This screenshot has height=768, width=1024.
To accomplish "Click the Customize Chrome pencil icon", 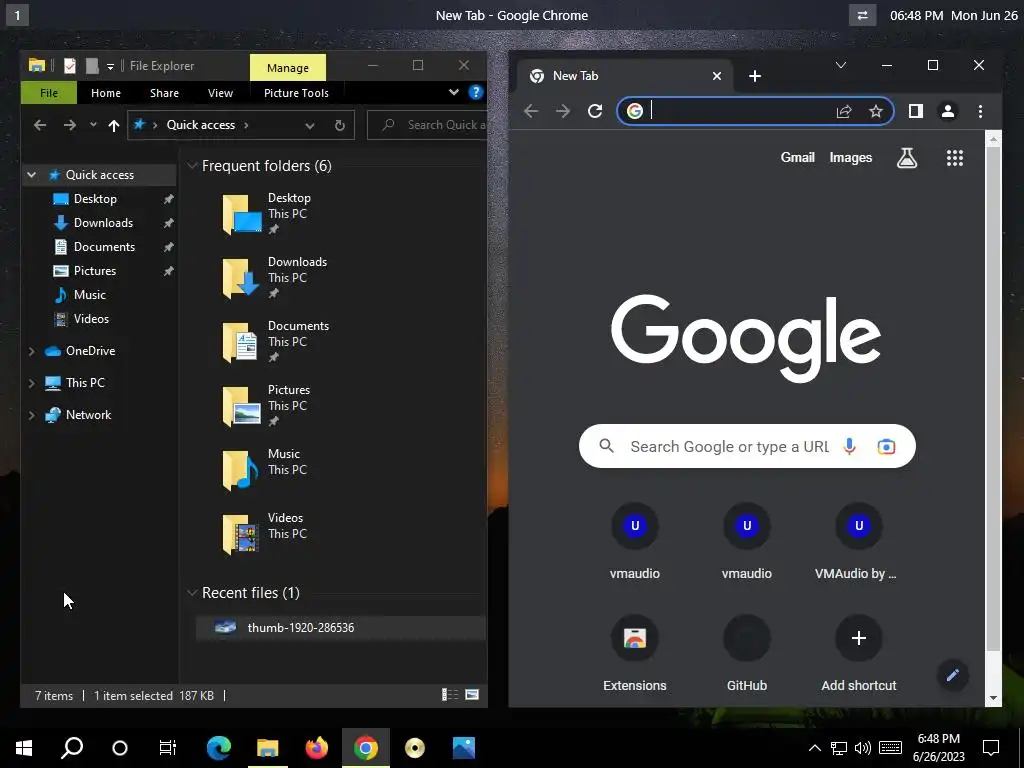I will click(952, 675).
